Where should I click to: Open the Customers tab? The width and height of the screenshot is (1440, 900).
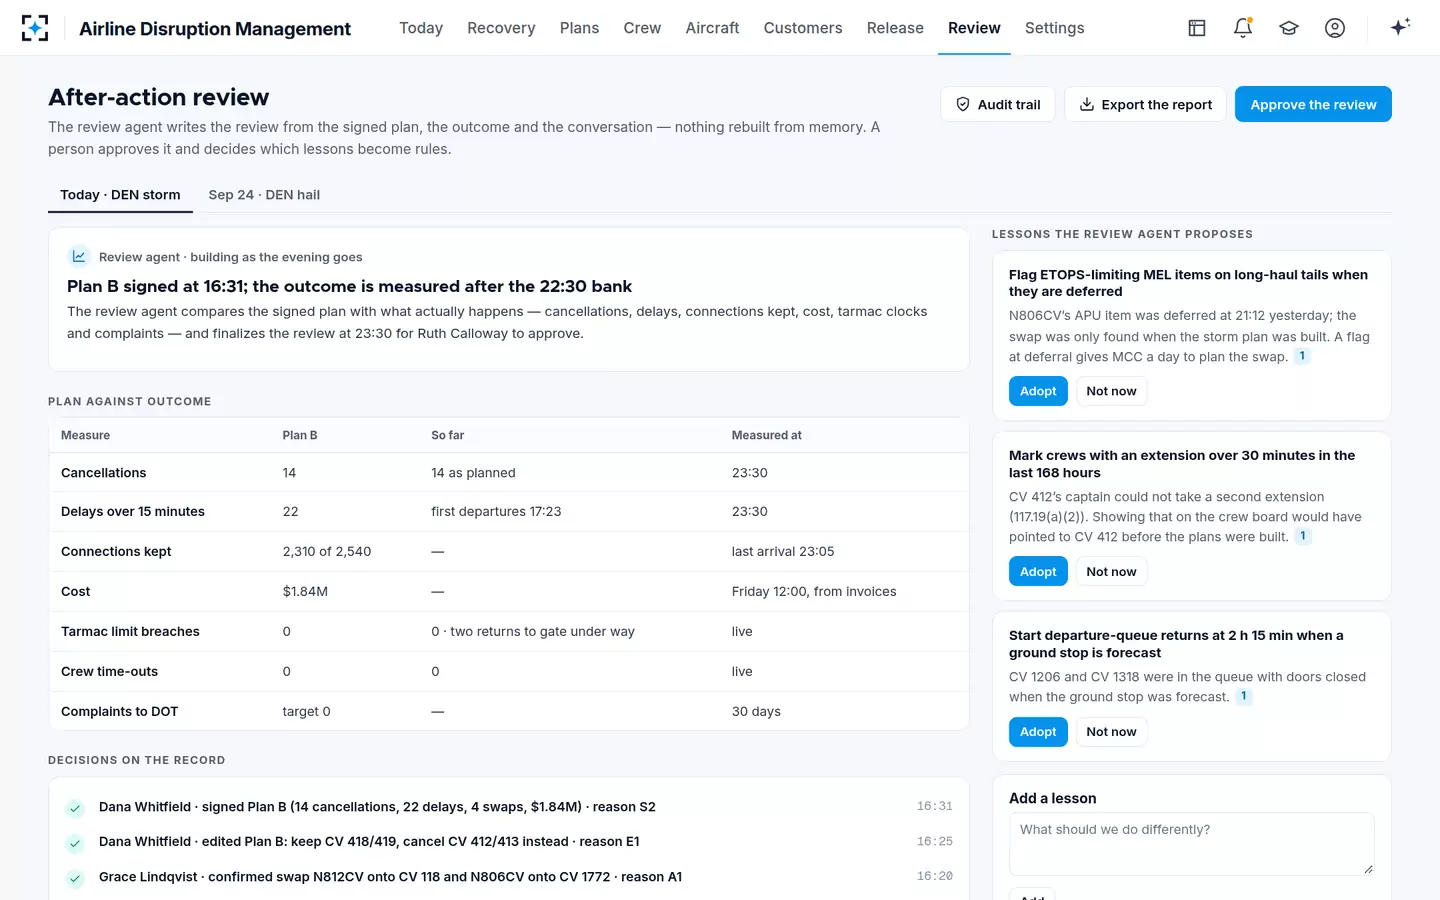803,28
